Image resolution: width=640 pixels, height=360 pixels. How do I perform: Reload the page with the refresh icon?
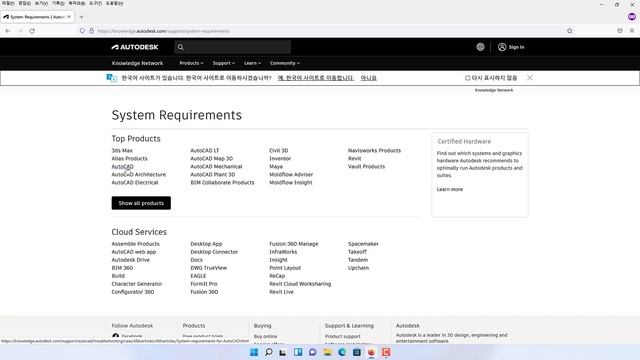(32, 31)
